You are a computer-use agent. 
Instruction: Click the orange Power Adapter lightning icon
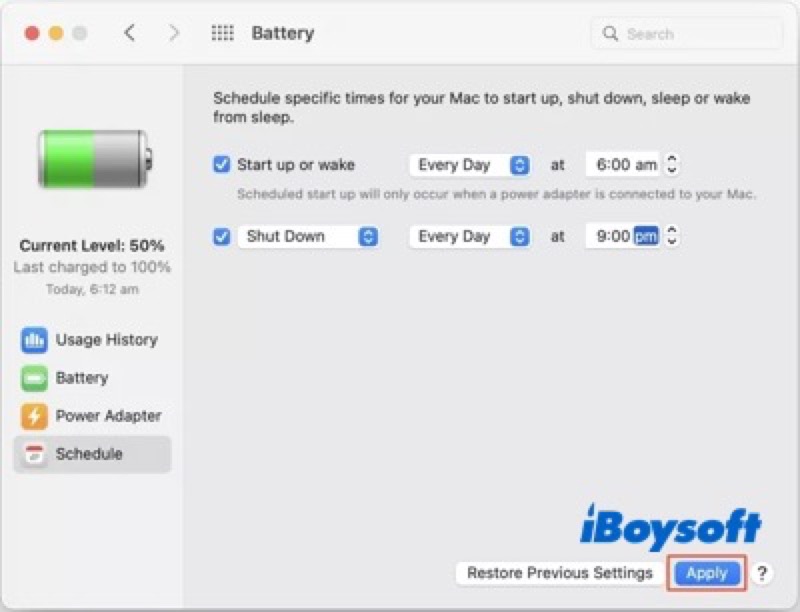34,416
